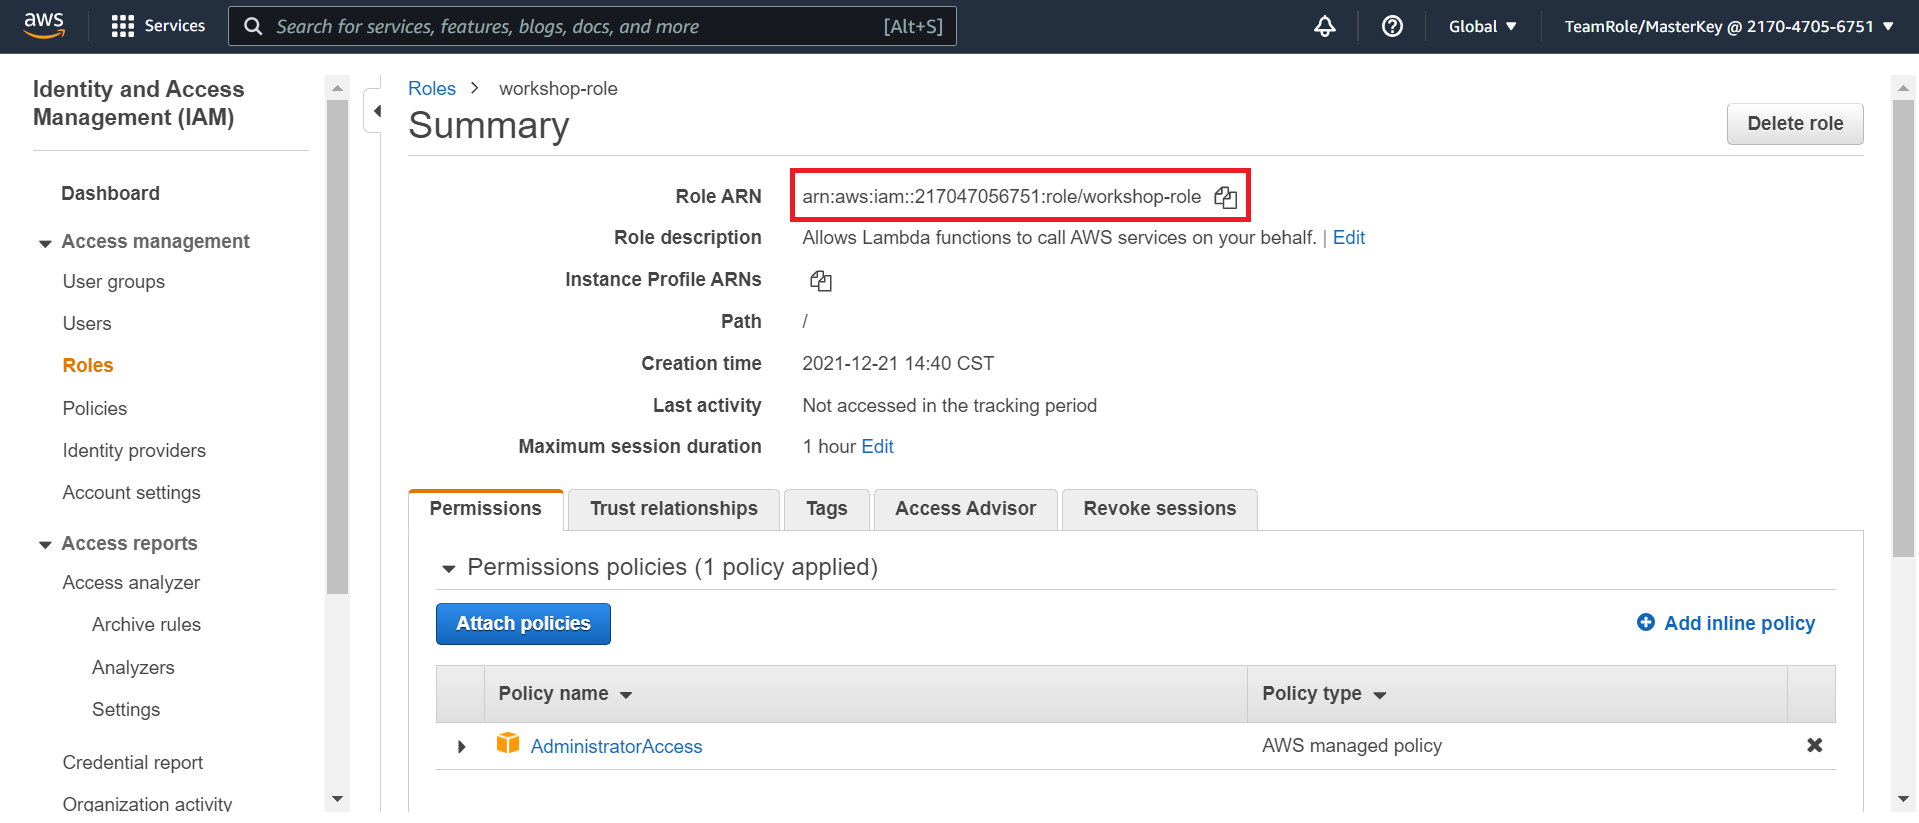
Task: Open the Tags tab
Action: tap(827, 509)
